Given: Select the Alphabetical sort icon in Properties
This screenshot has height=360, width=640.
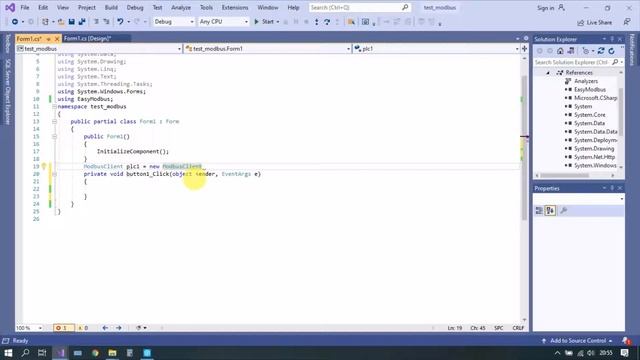Looking at the screenshot, I should pyautogui.click(x=550, y=211).
